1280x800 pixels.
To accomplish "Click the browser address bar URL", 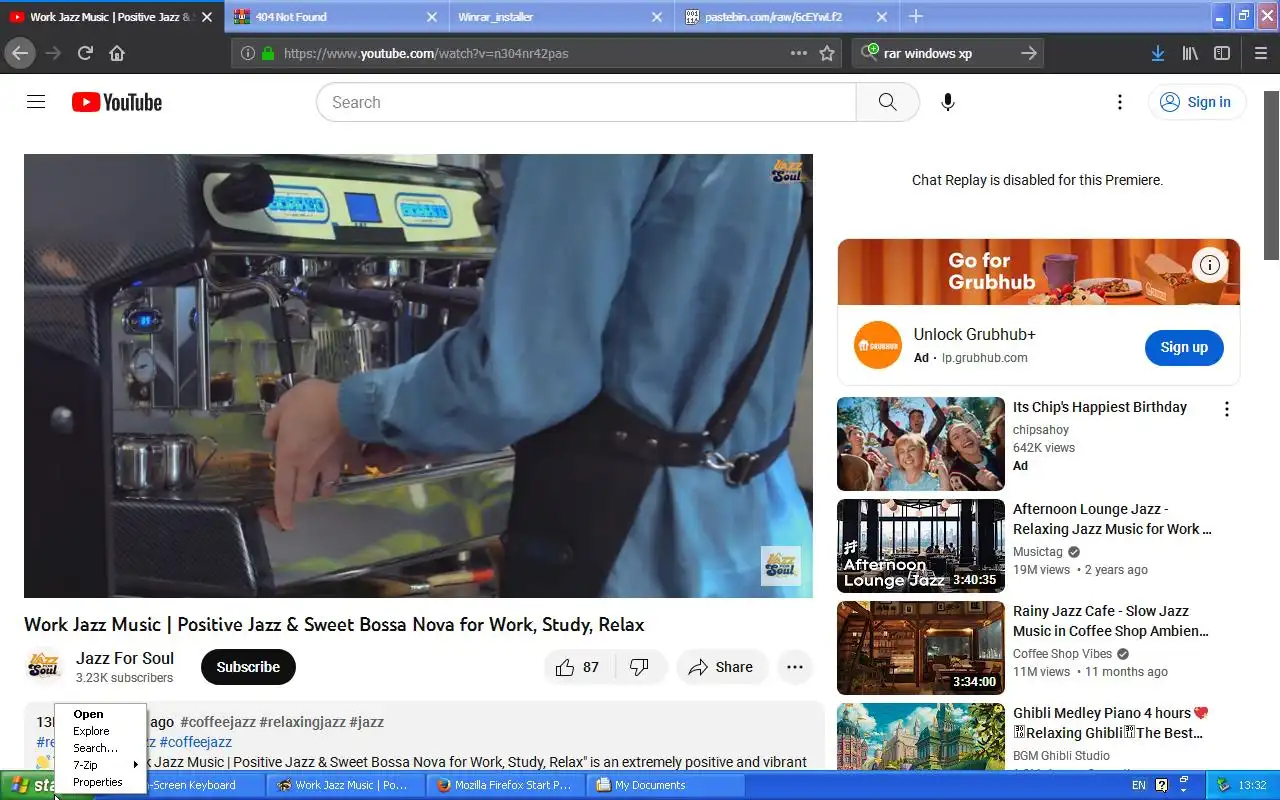I will (x=426, y=53).
